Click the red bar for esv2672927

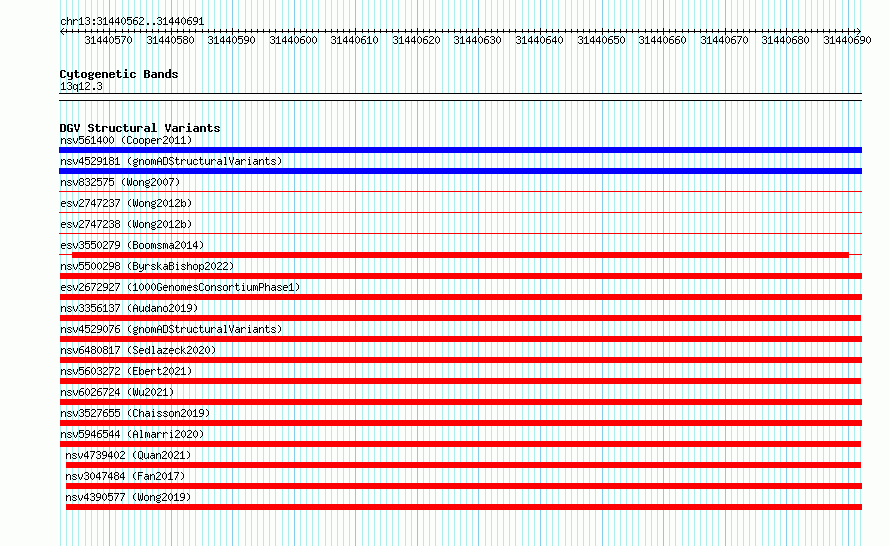coord(460,297)
